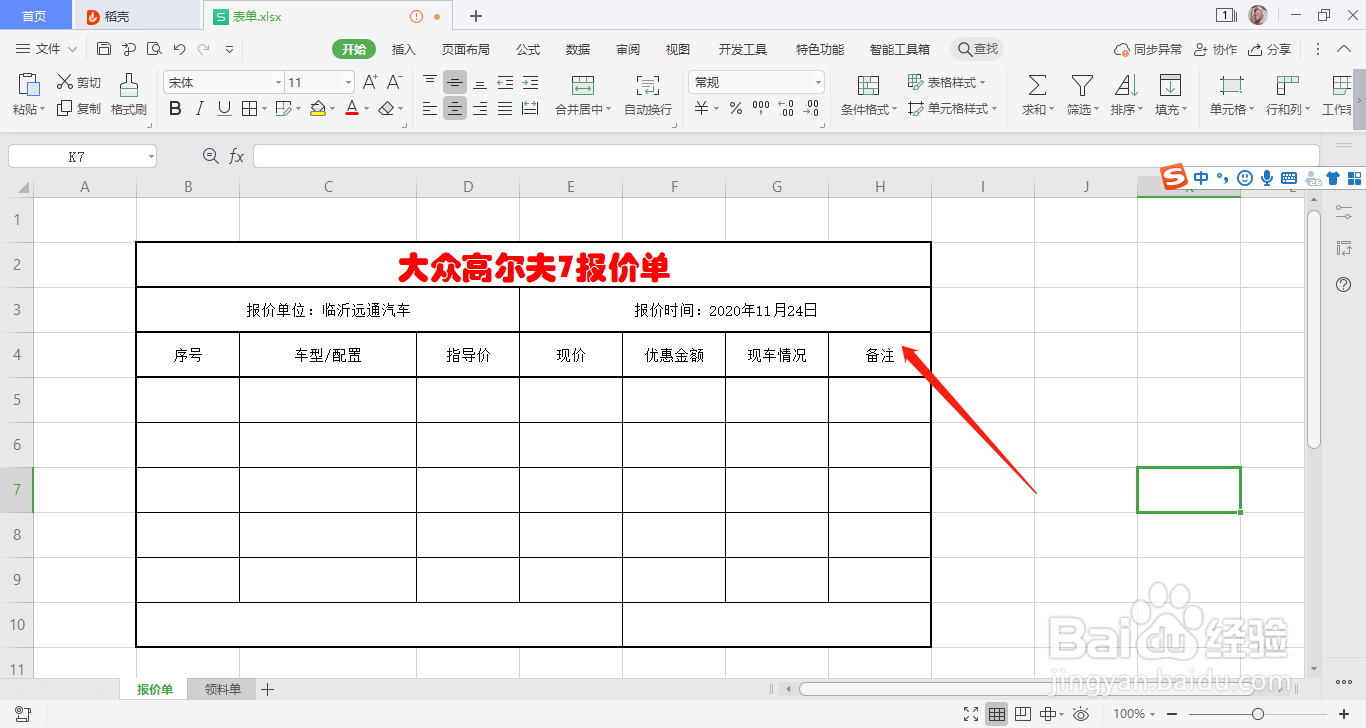This screenshot has height=728, width=1366.
Task: Open Table Style (表格样式) dropdown
Action: pyautogui.click(x=946, y=82)
